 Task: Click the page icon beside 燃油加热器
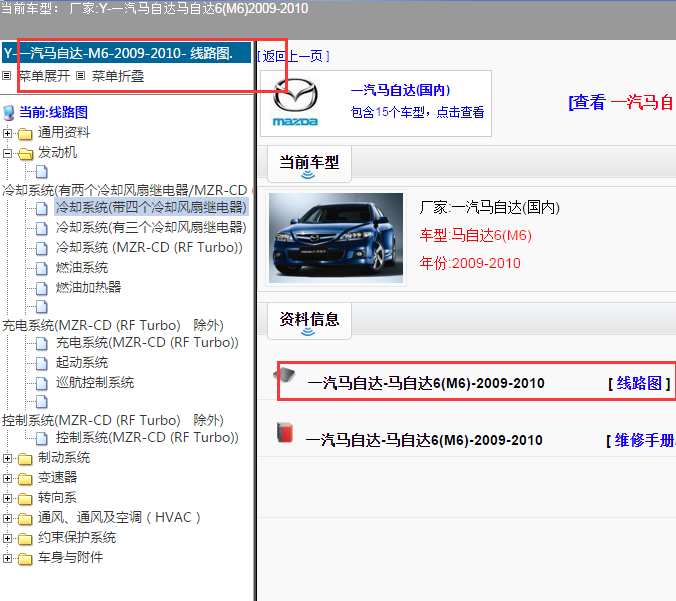coord(42,288)
